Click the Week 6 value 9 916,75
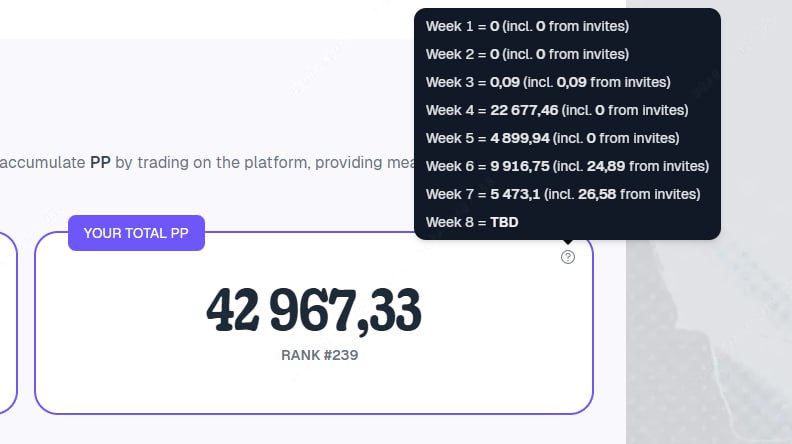792x444 pixels. (x=520, y=166)
